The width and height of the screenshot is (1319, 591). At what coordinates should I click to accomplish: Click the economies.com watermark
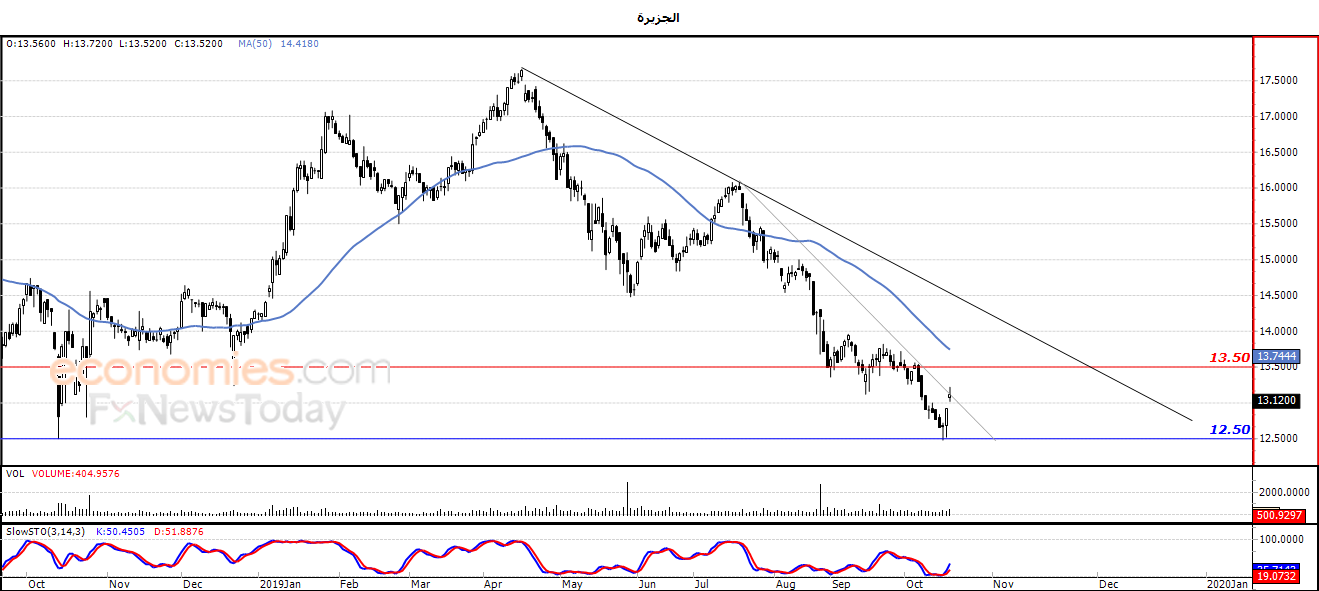pyautogui.click(x=220, y=371)
